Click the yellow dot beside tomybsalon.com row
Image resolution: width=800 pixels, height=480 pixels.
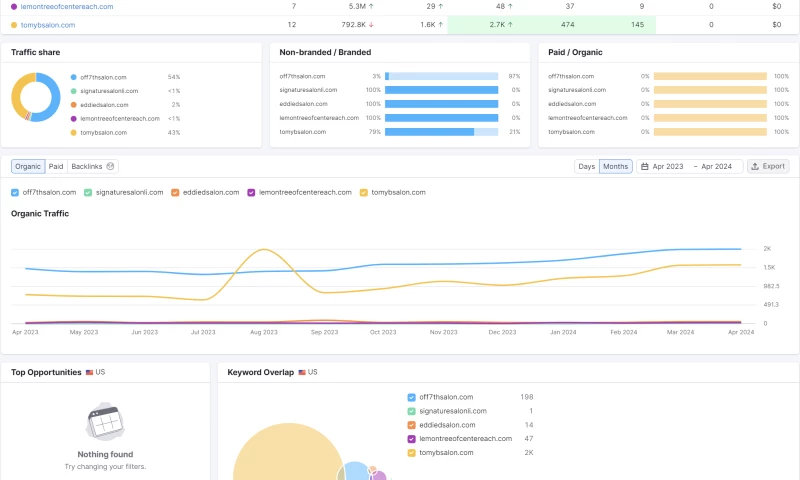click(x=14, y=25)
